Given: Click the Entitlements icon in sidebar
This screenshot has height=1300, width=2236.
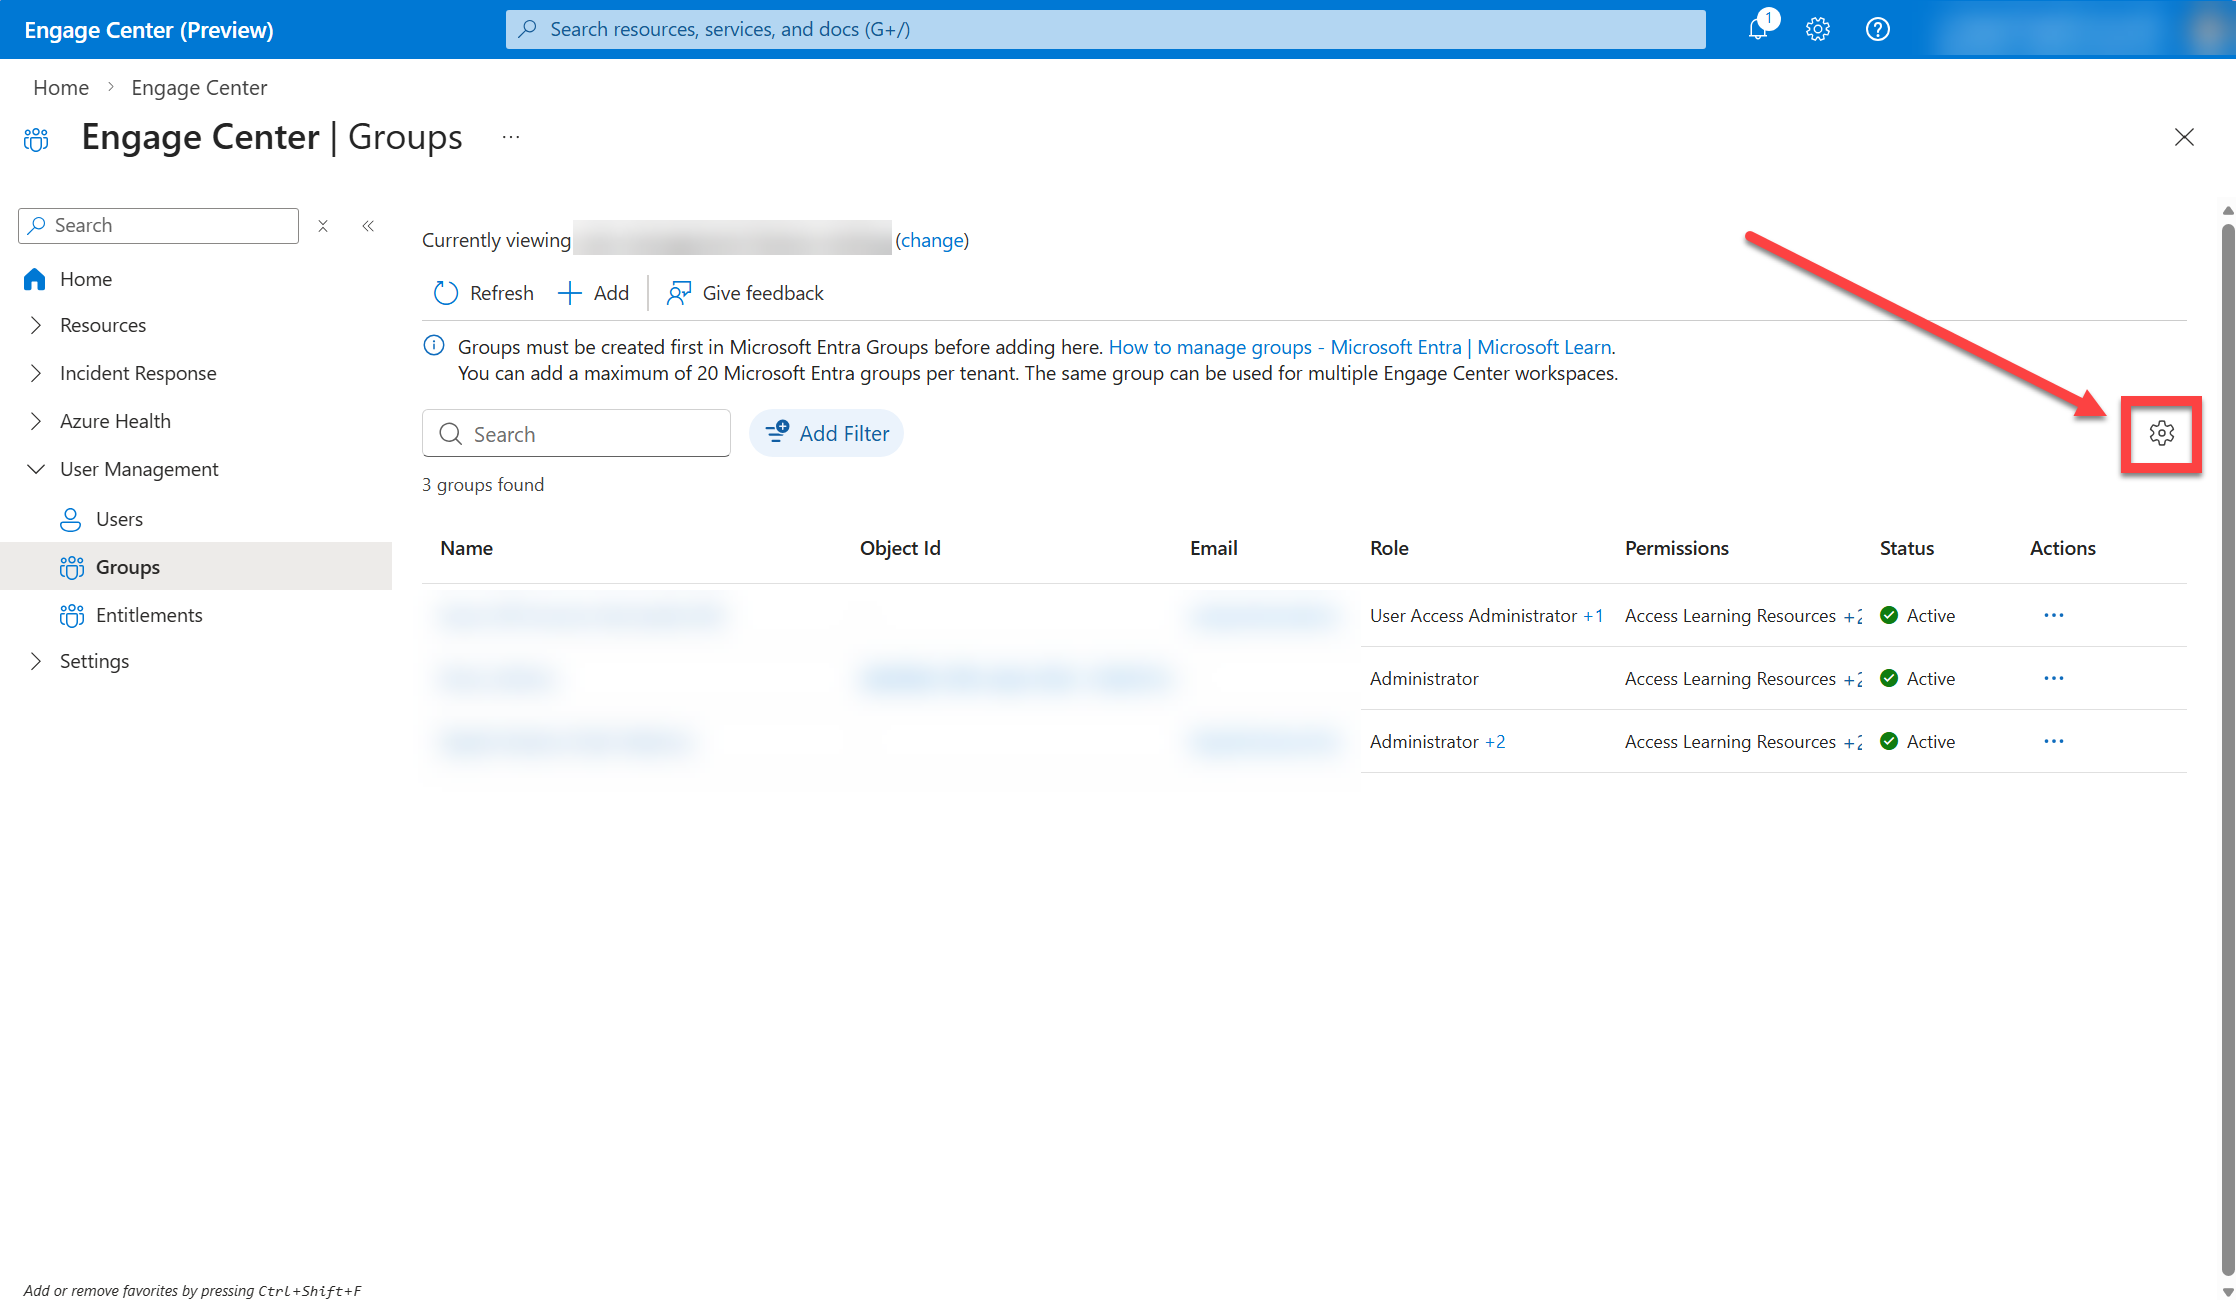Looking at the screenshot, I should (x=72, y=615).
